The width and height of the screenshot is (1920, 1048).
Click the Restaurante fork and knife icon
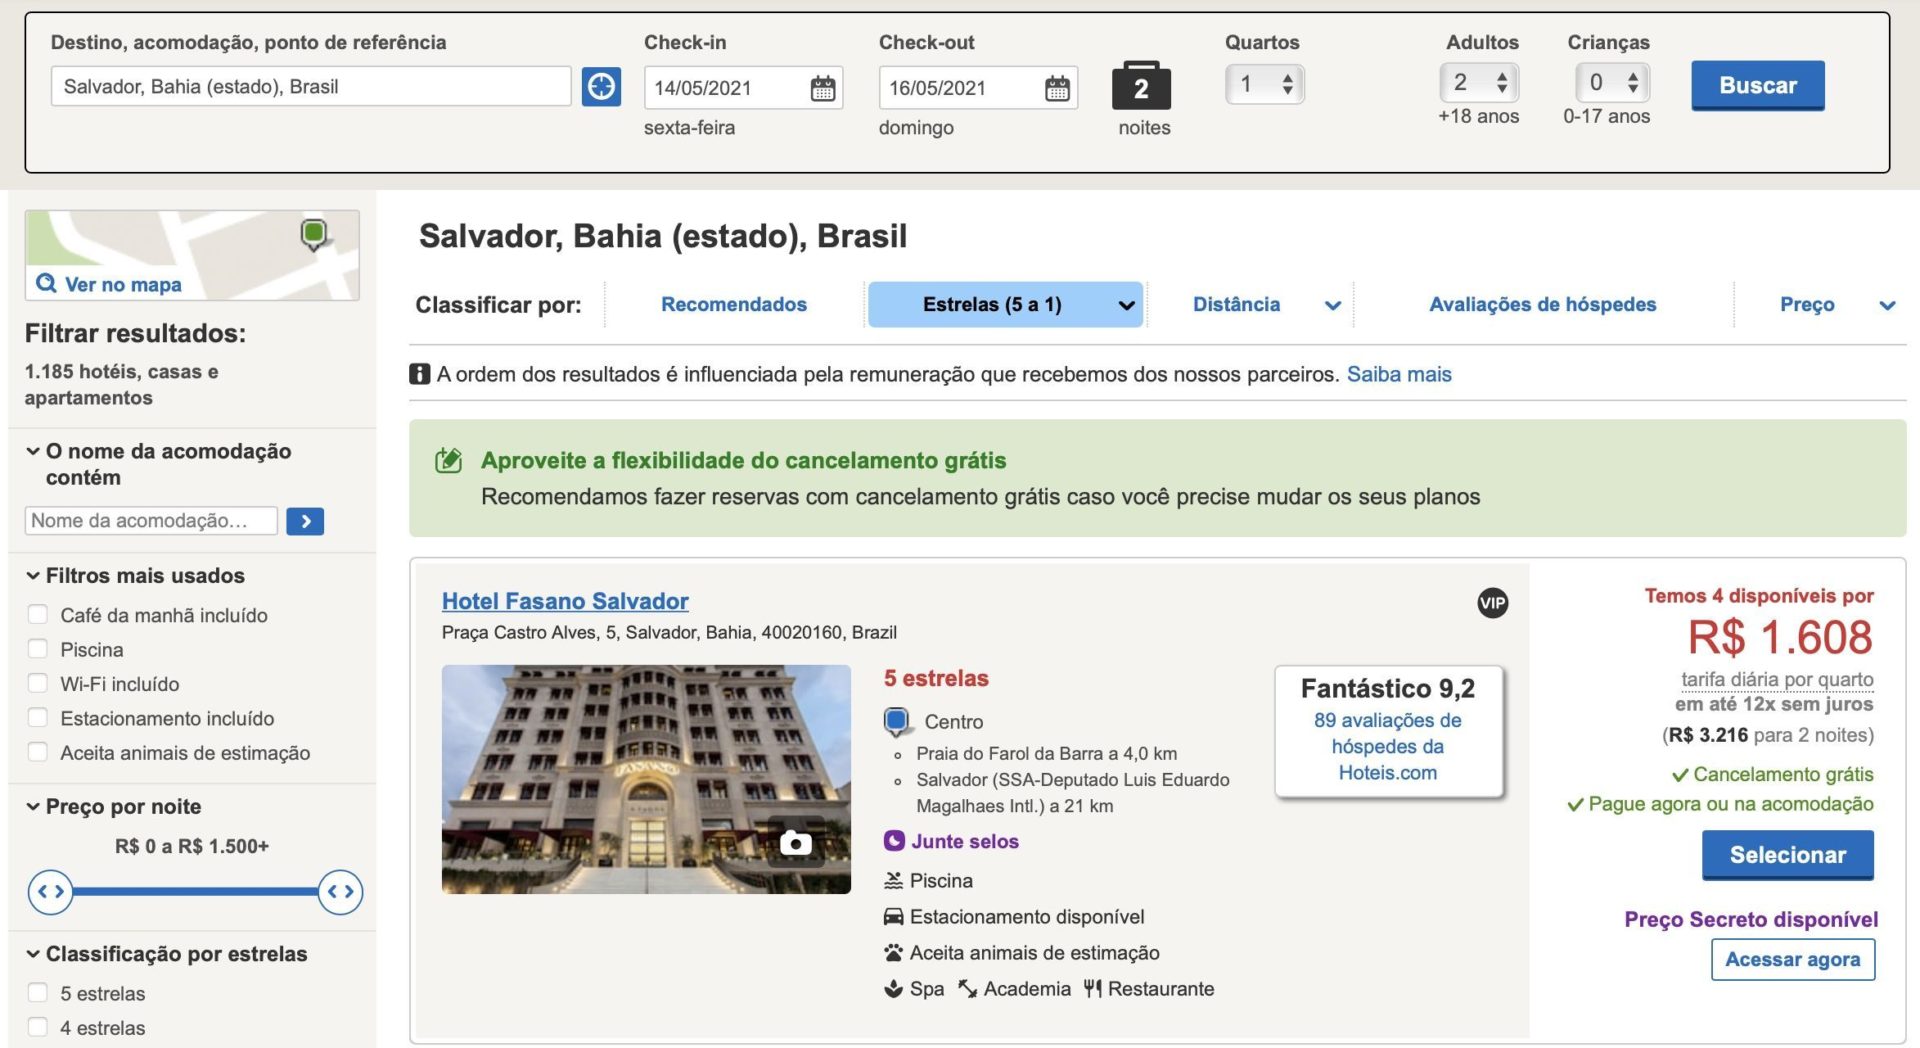coord(1093,988)
